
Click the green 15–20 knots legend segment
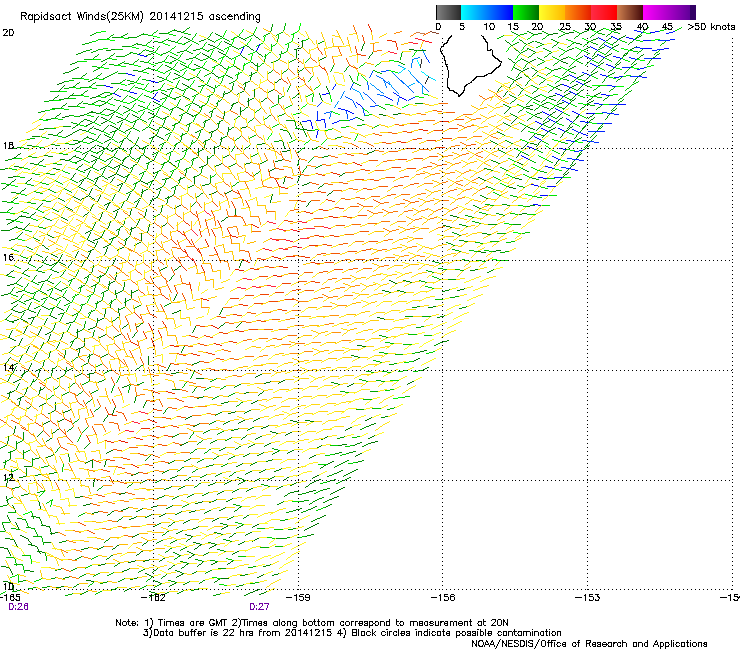(x=526, y=12)
